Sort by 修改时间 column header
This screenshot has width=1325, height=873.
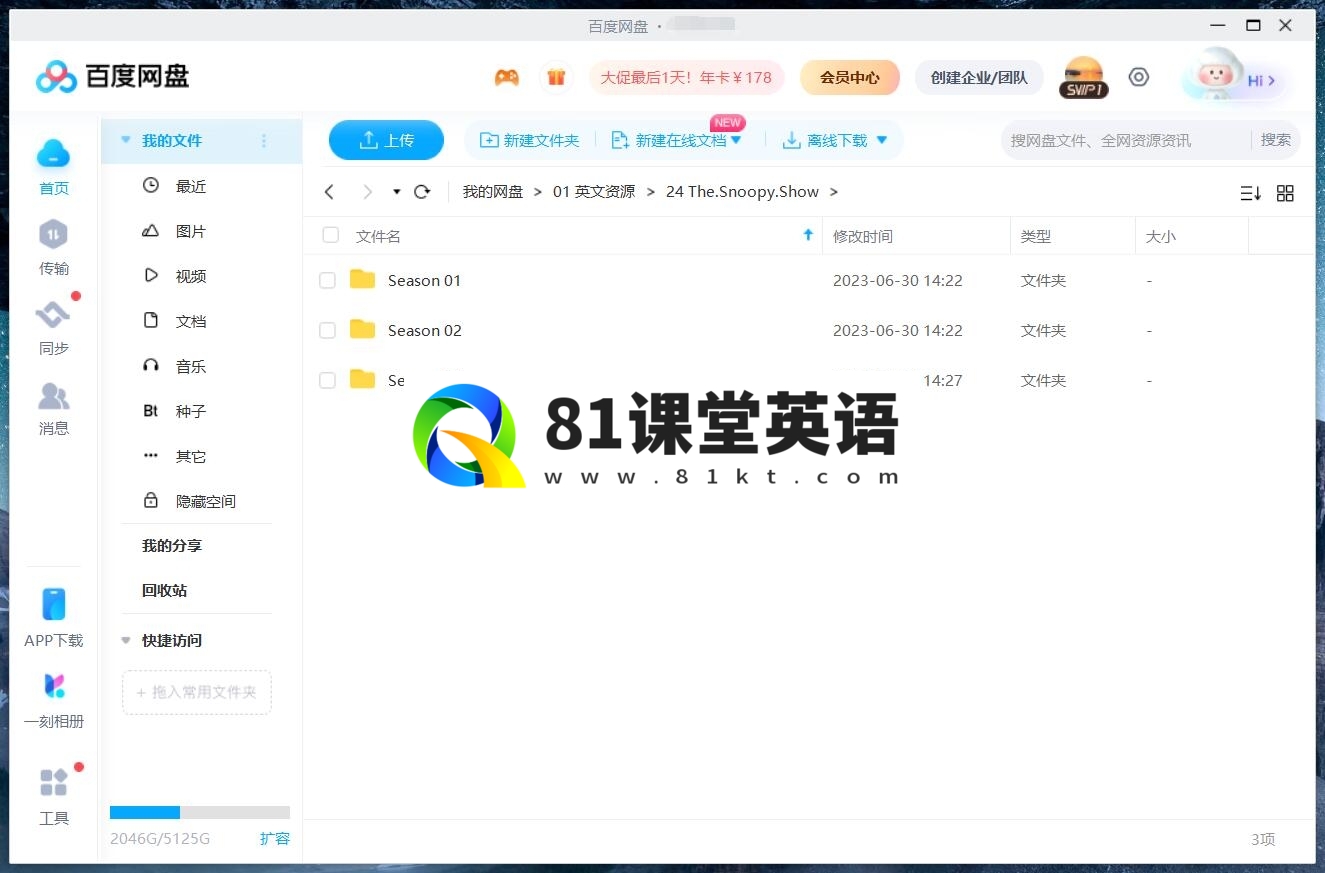pos(863,237)
